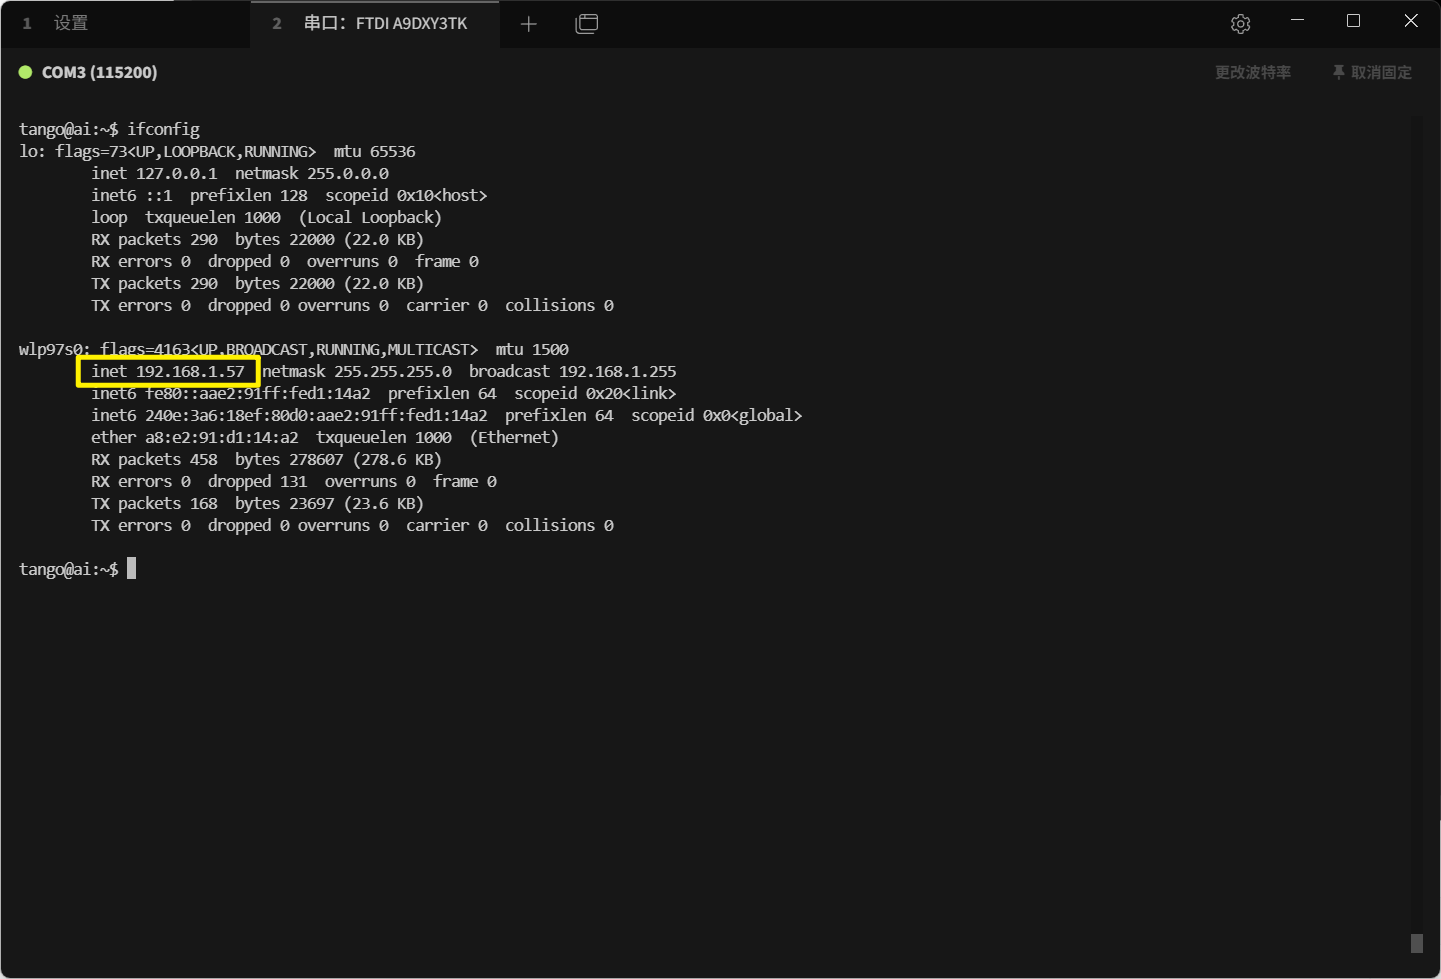Viewport: 1441px width, 979px height.
Task: Click the 更改波特率 button
Action: pos(1252,72)
